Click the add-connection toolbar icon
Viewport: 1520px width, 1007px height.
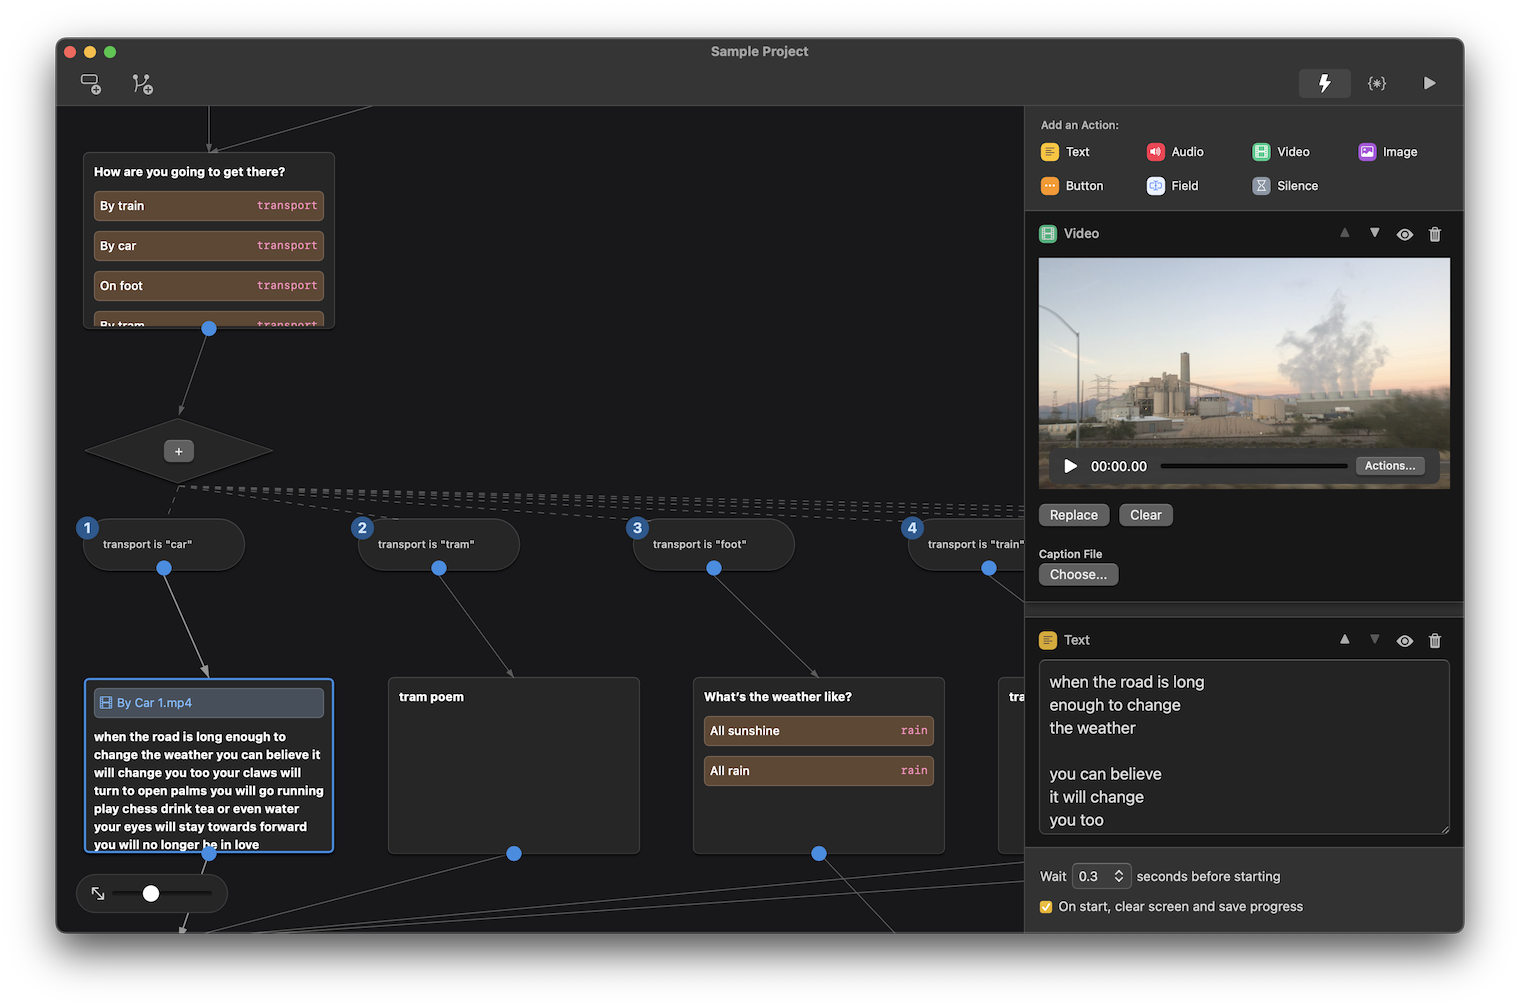click(x=142, y=84)
